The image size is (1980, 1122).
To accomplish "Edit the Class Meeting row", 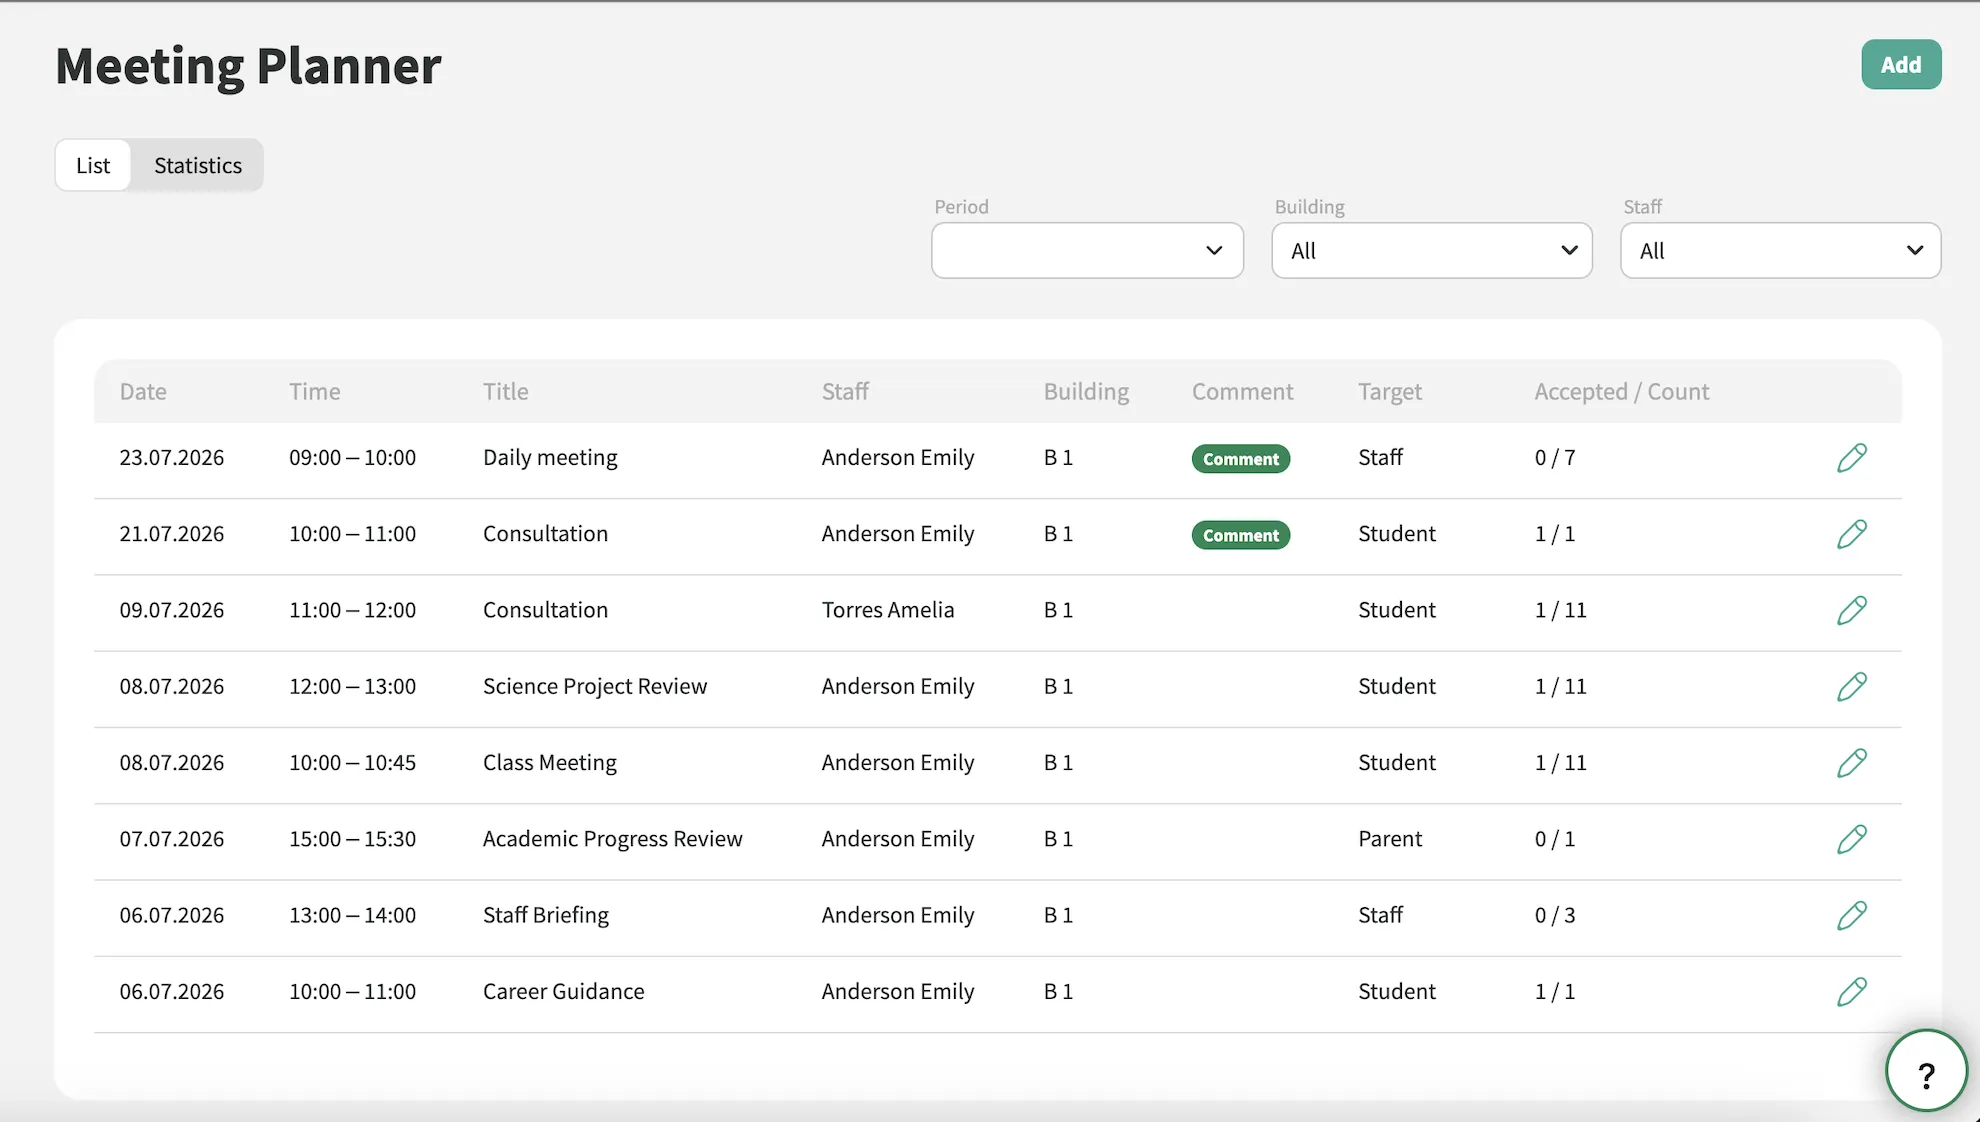I will [x=1852, y=763].
